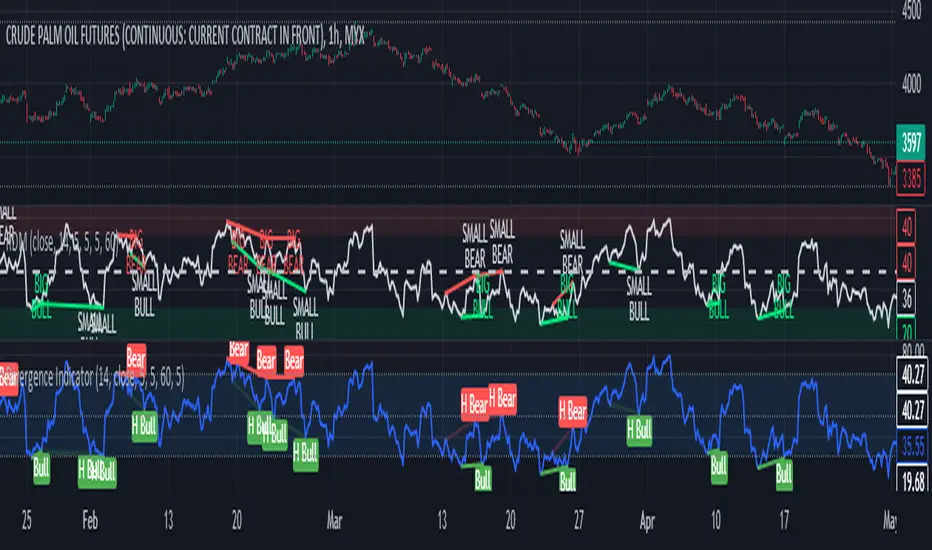Click the 4500 level on price axis
This screenshot has height=550, width=932.
point(911,11)
